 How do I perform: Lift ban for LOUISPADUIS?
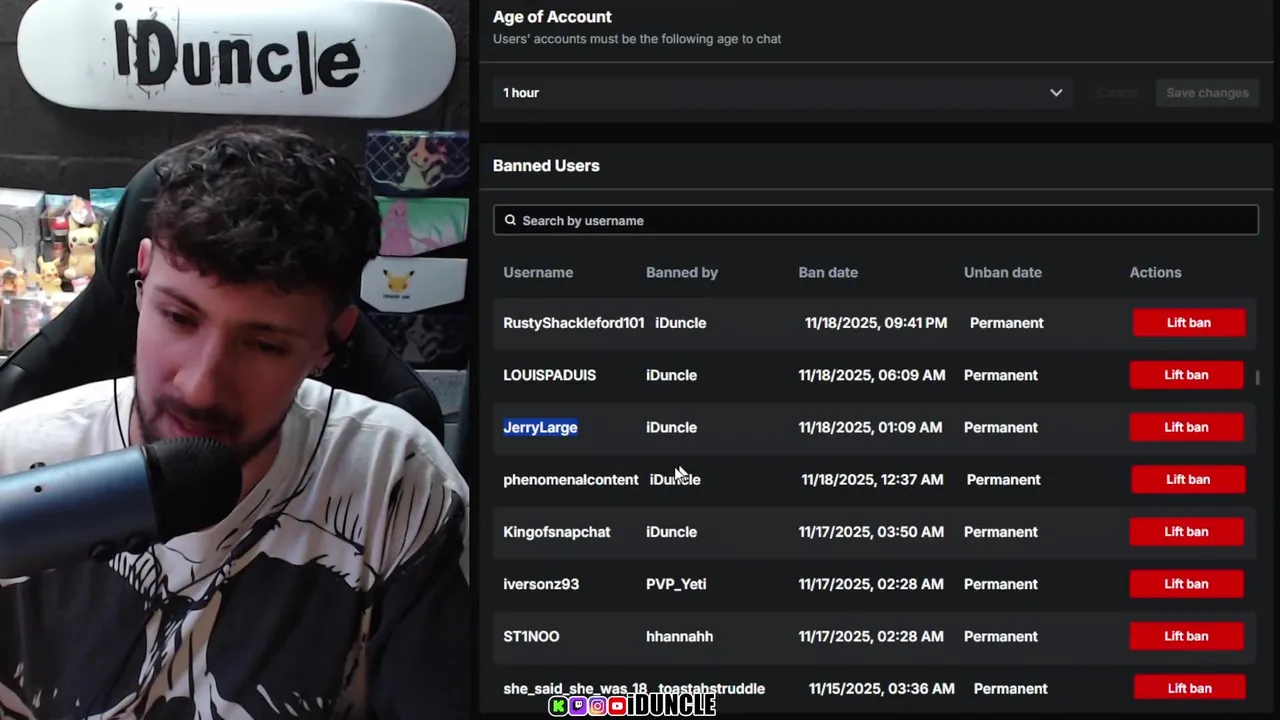coord(1186,375)
